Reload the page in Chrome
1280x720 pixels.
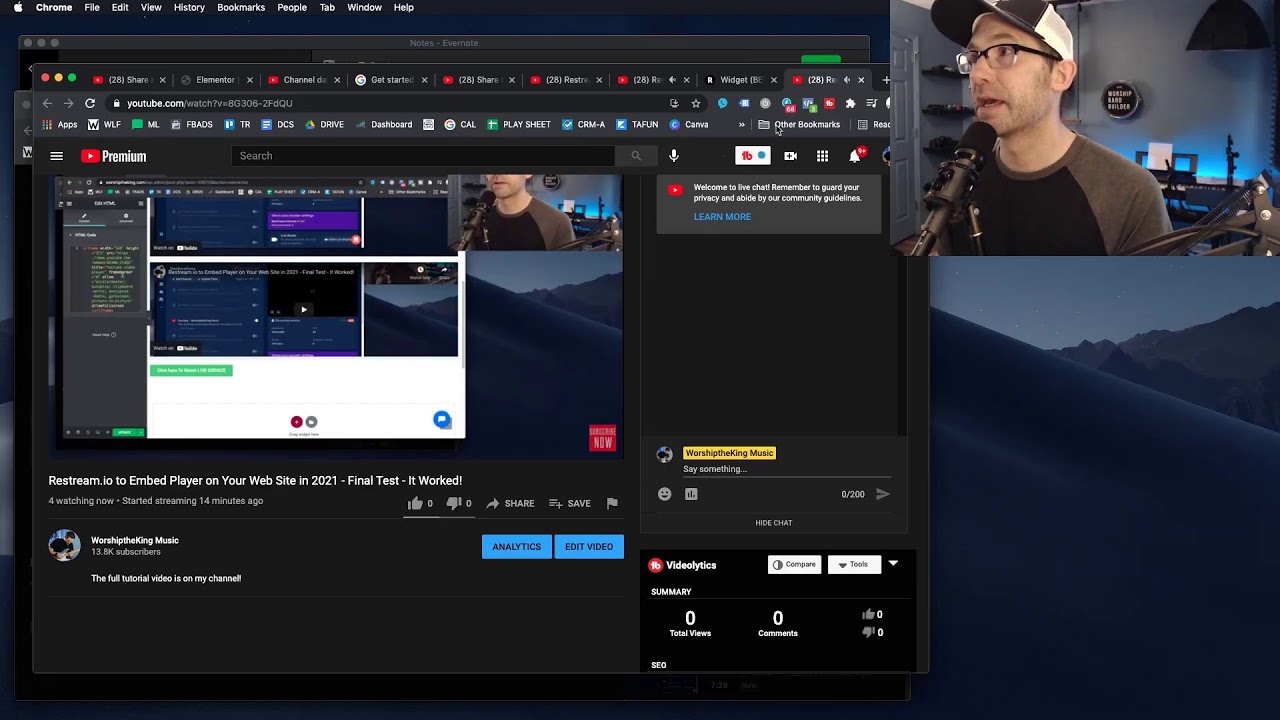pos(90,103)
